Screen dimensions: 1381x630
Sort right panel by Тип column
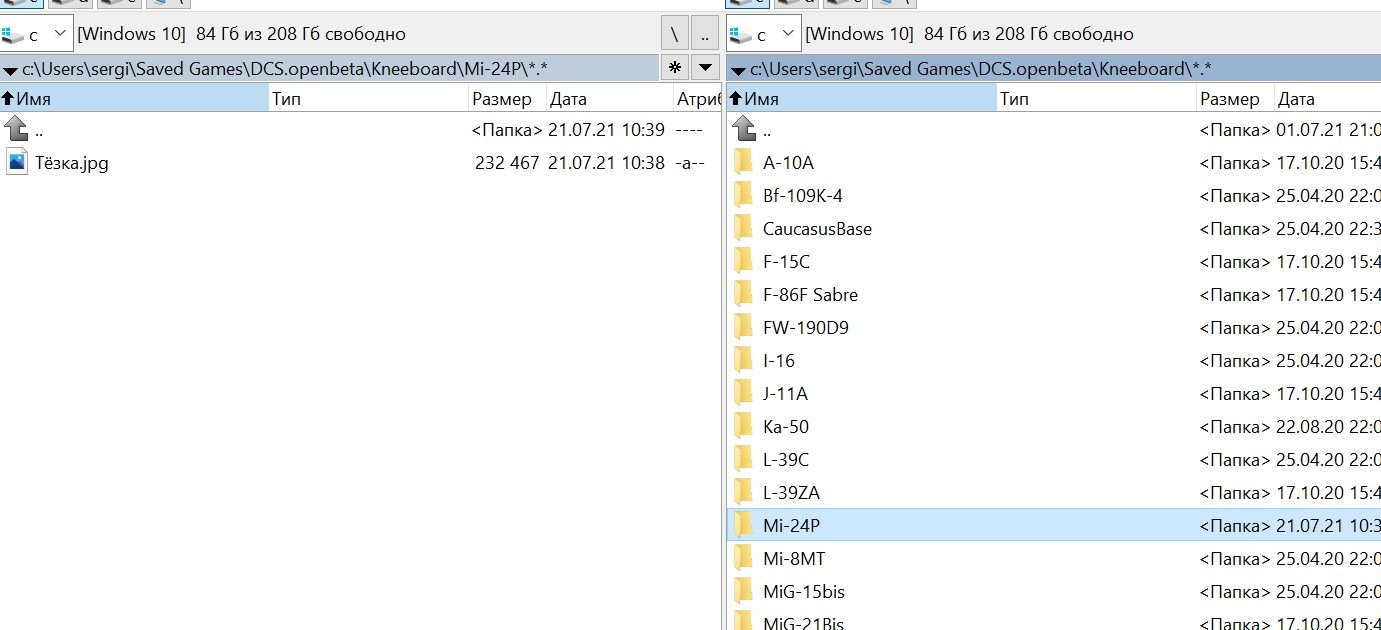pos(1097,98)
